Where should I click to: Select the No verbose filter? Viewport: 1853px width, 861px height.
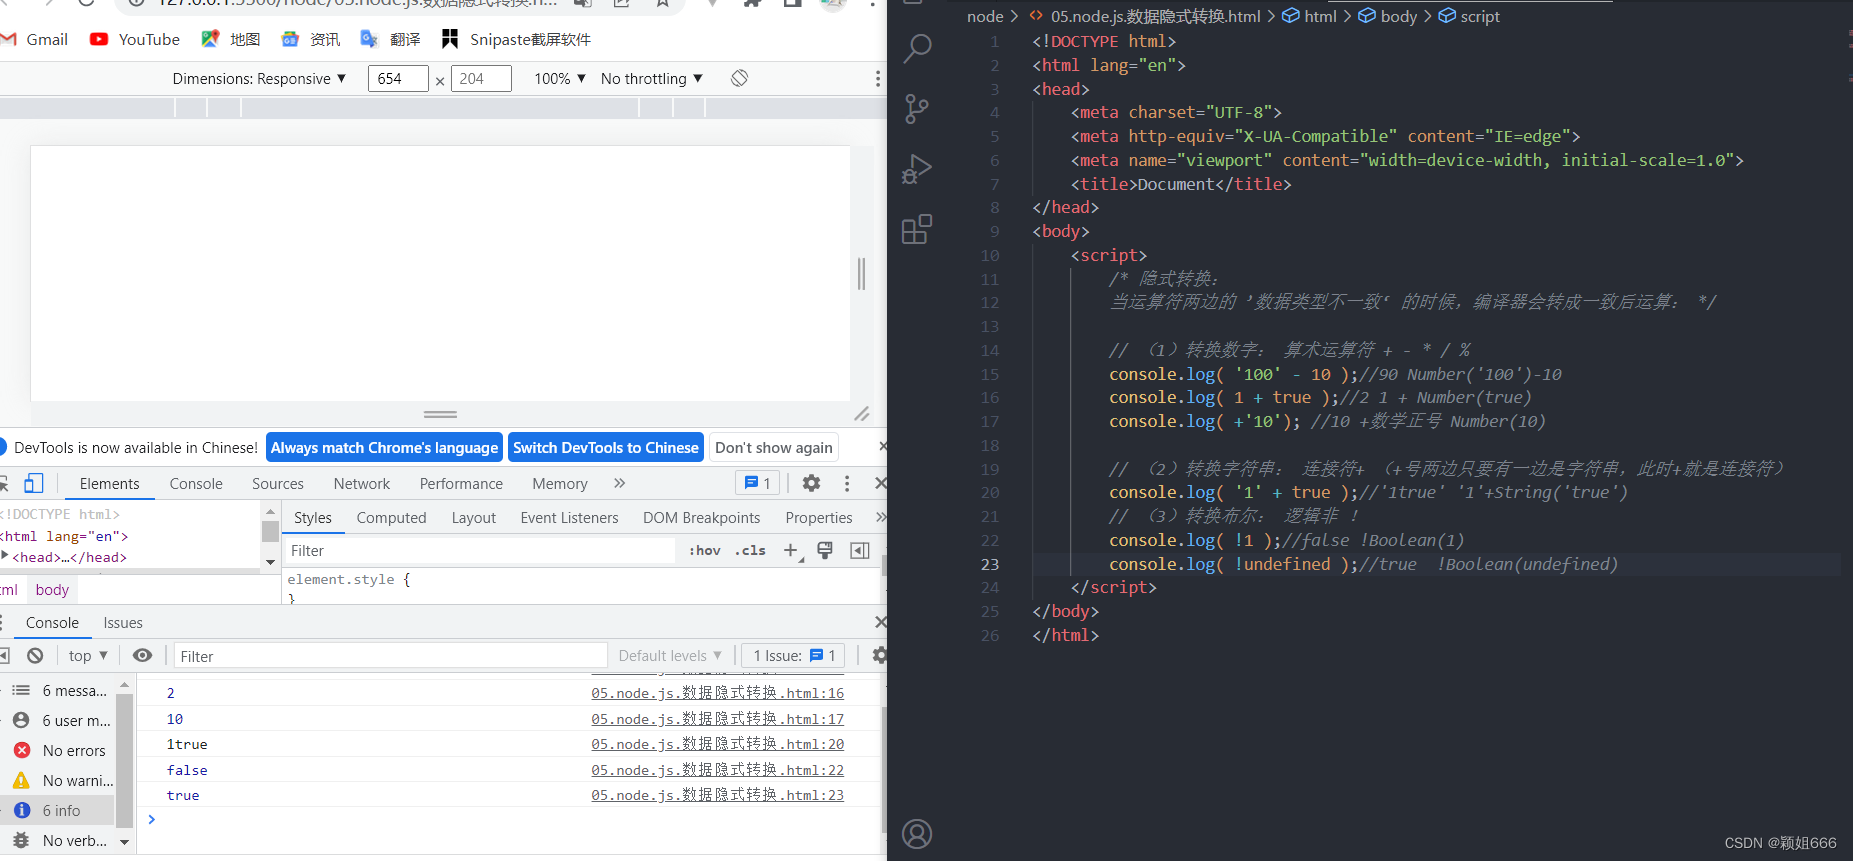click(x=58, y=840)
